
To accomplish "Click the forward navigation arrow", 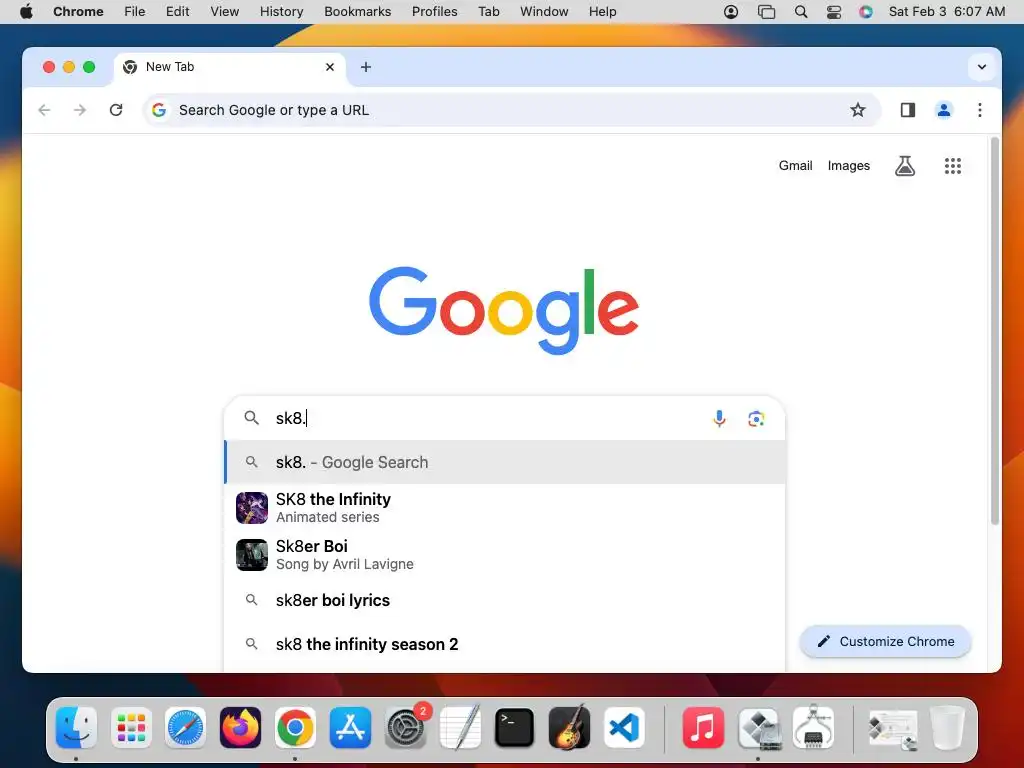I will pyautogui.click(x=80, y=110).
